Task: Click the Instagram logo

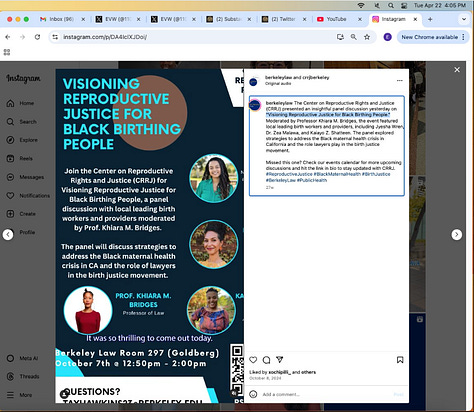Action: pos(23,78)
